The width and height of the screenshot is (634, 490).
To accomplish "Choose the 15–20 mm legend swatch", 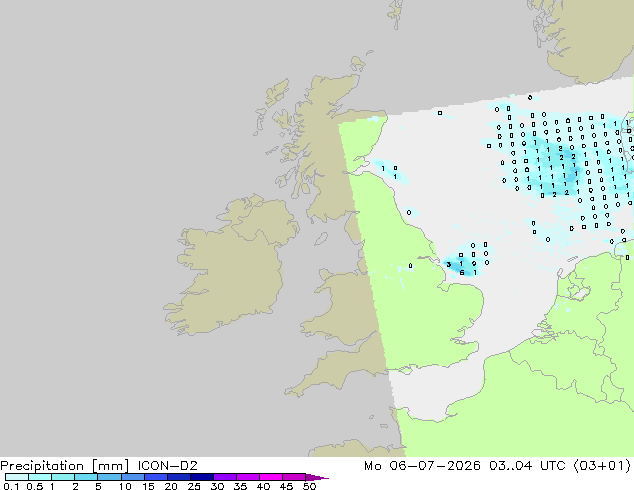I will pyautogui.click(x=155, y=477).
